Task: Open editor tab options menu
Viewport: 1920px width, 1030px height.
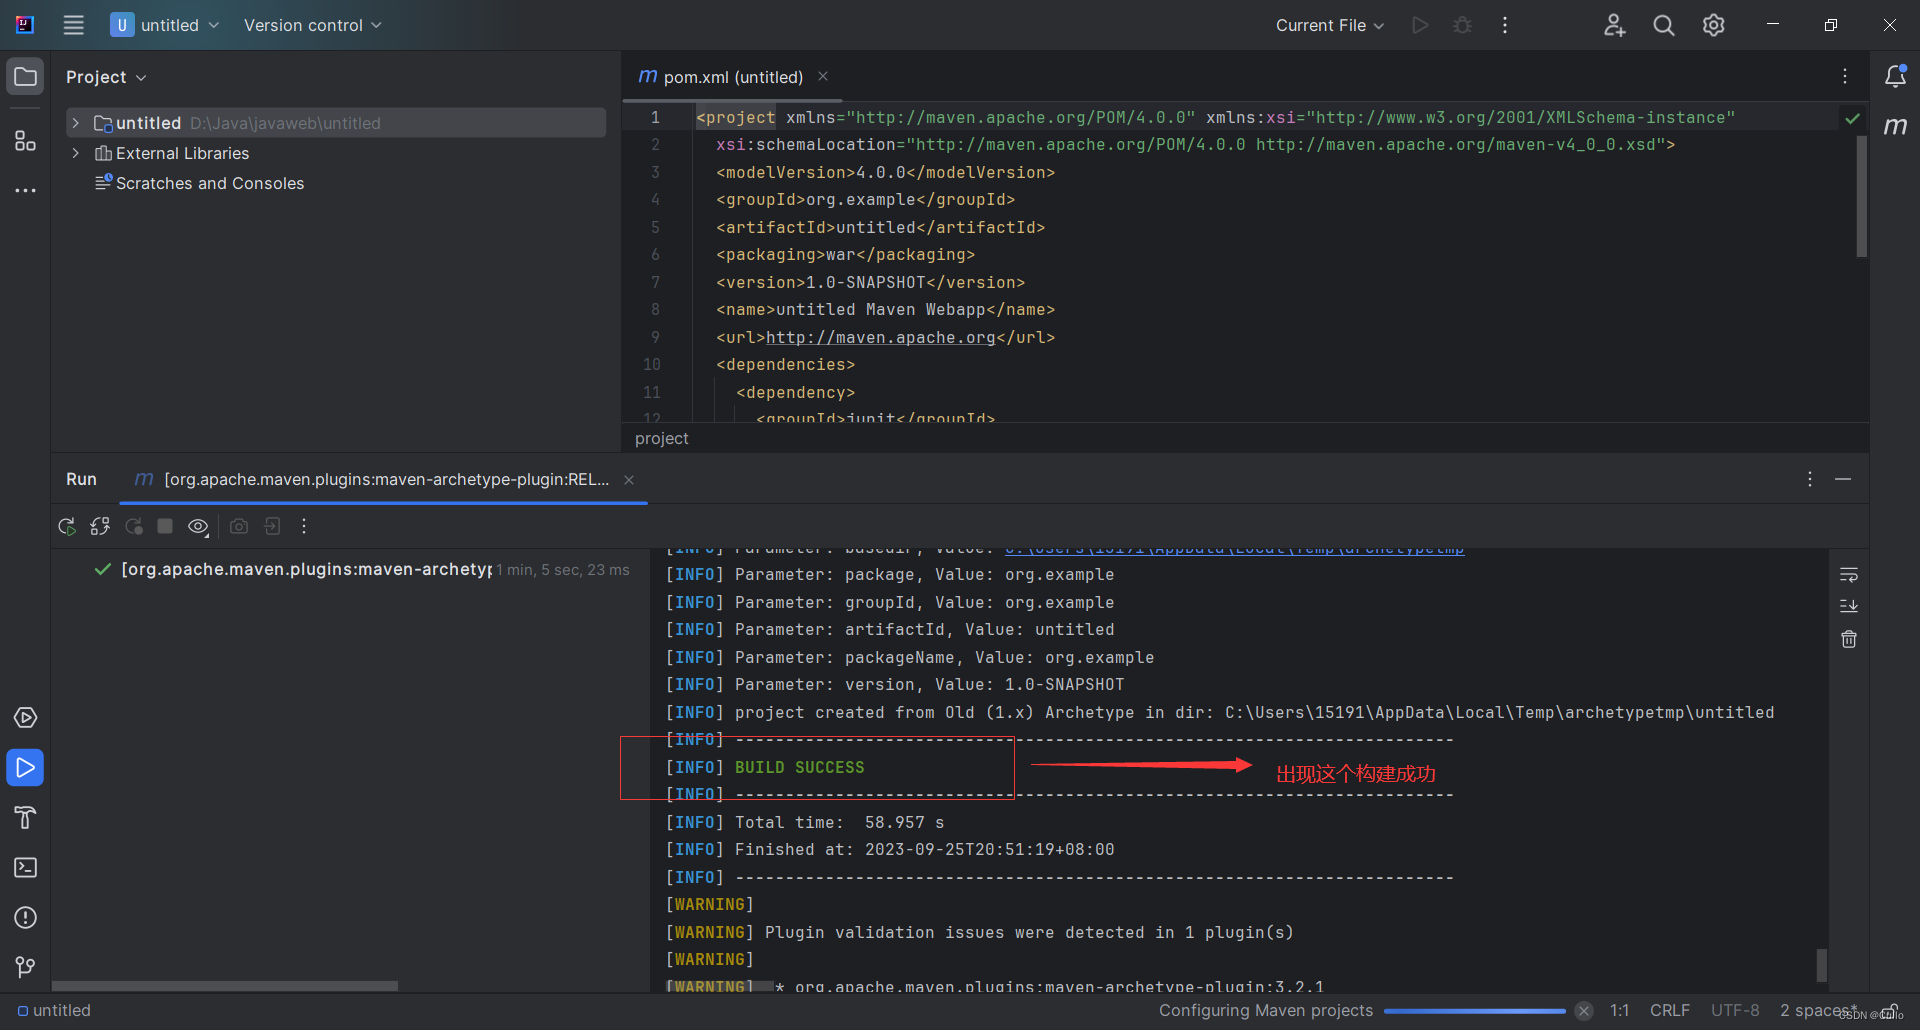Action: 1845,77
